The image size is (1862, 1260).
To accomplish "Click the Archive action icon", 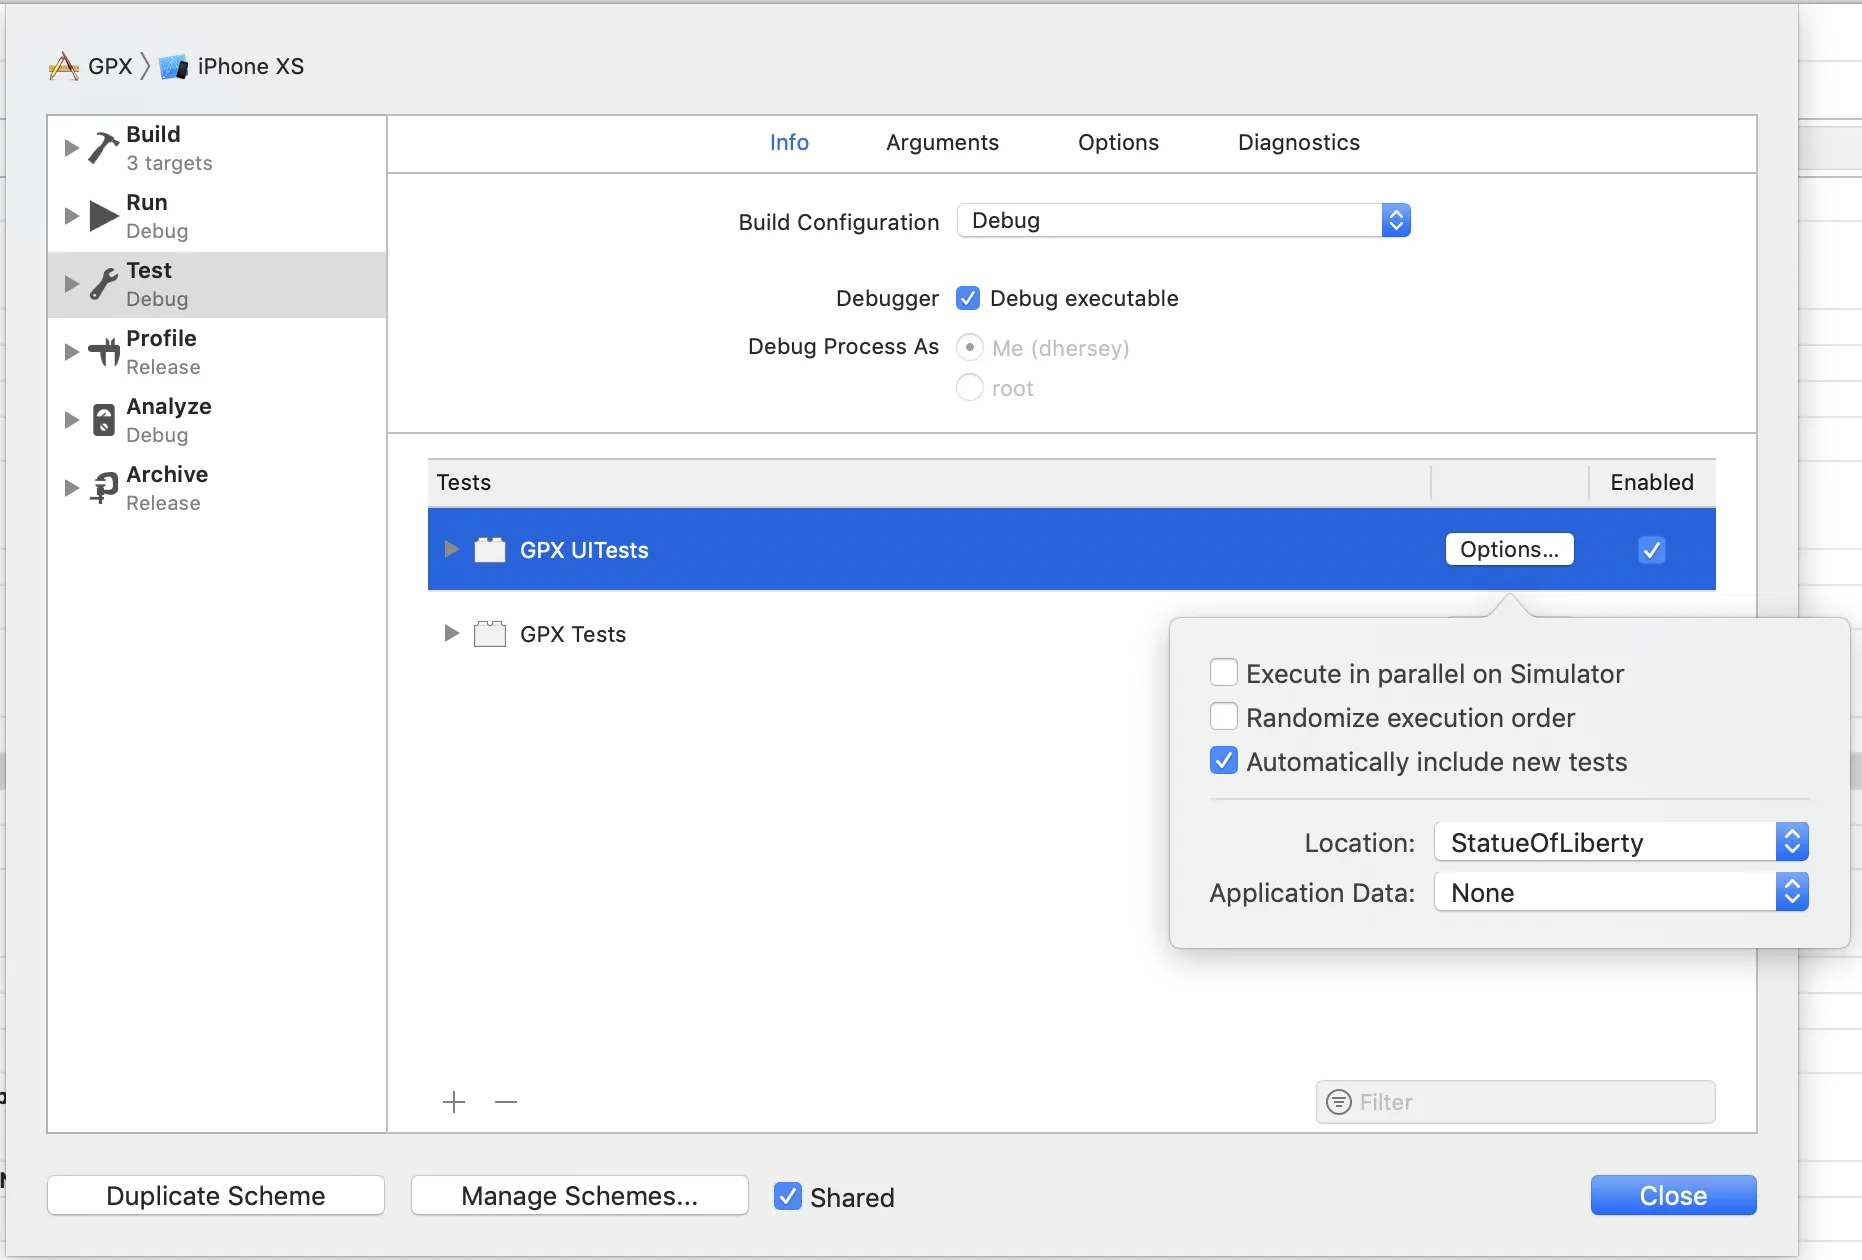I will 103,488.
